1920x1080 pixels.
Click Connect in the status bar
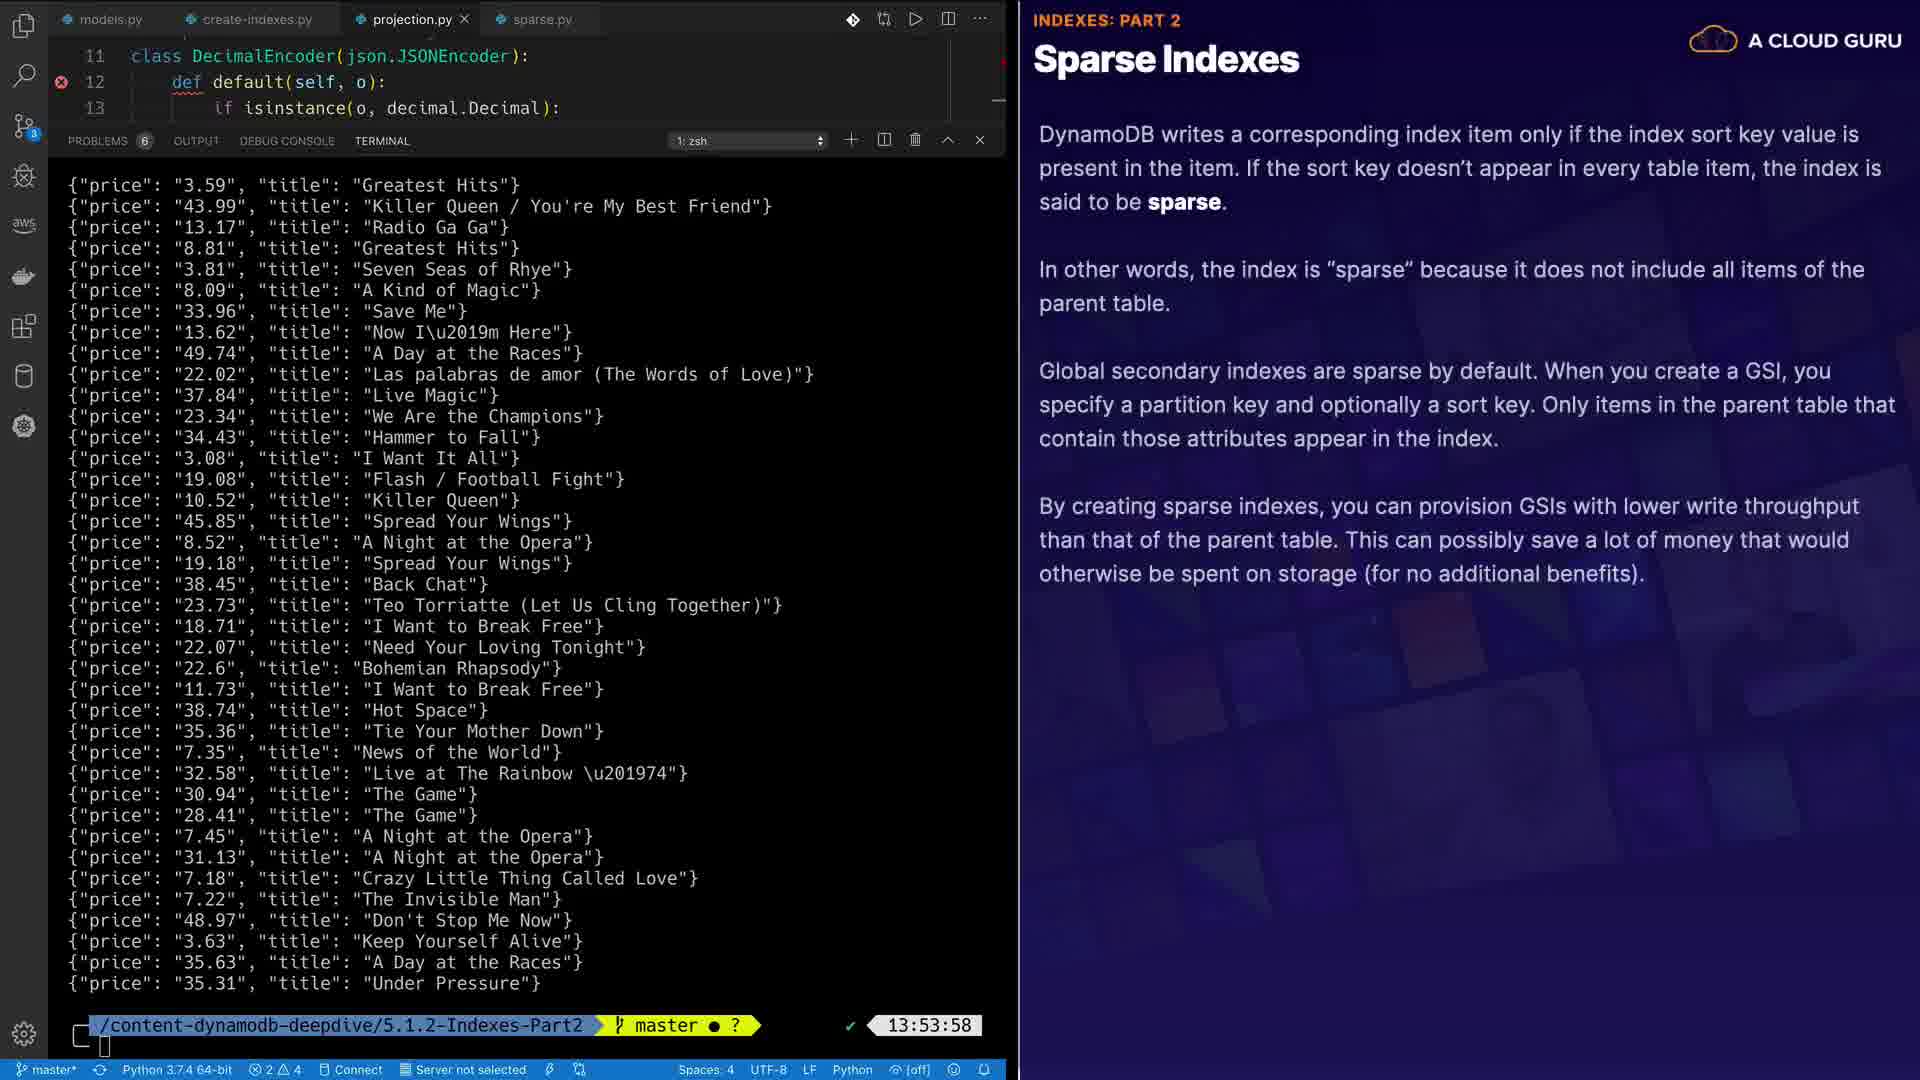[351, 1070]
